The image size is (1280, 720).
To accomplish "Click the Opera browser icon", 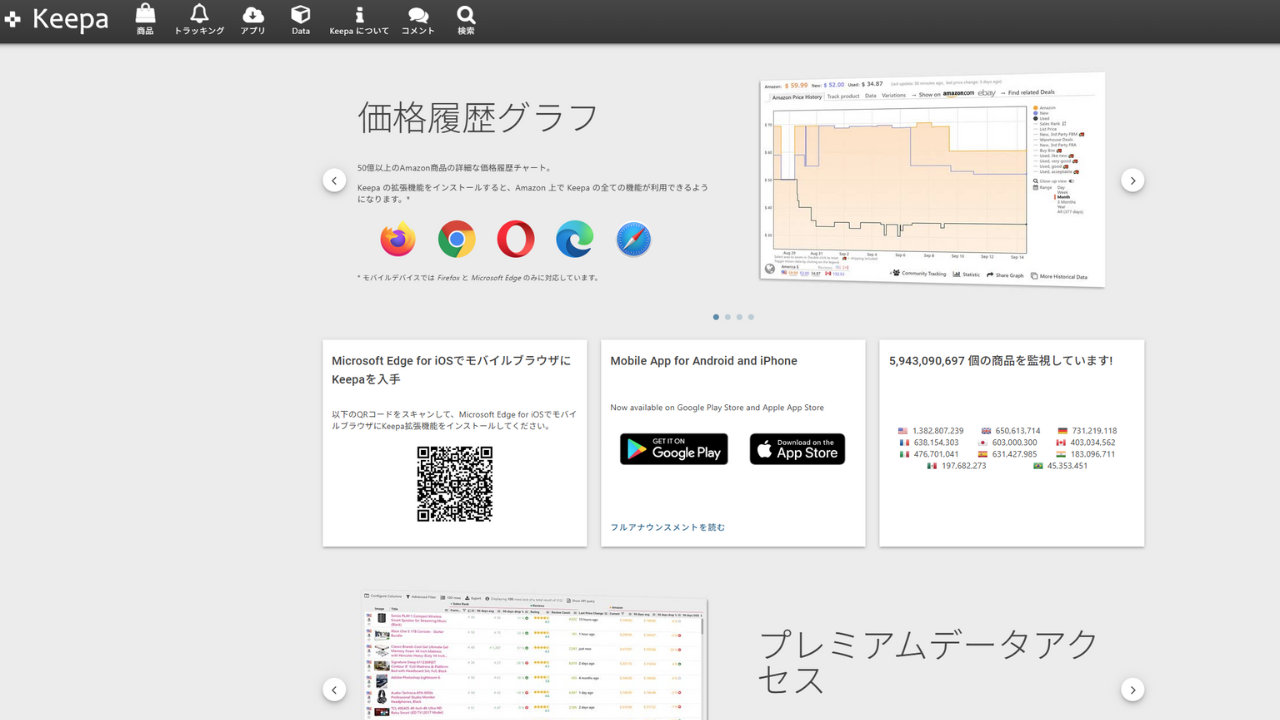I will click(x=515, y=240).
